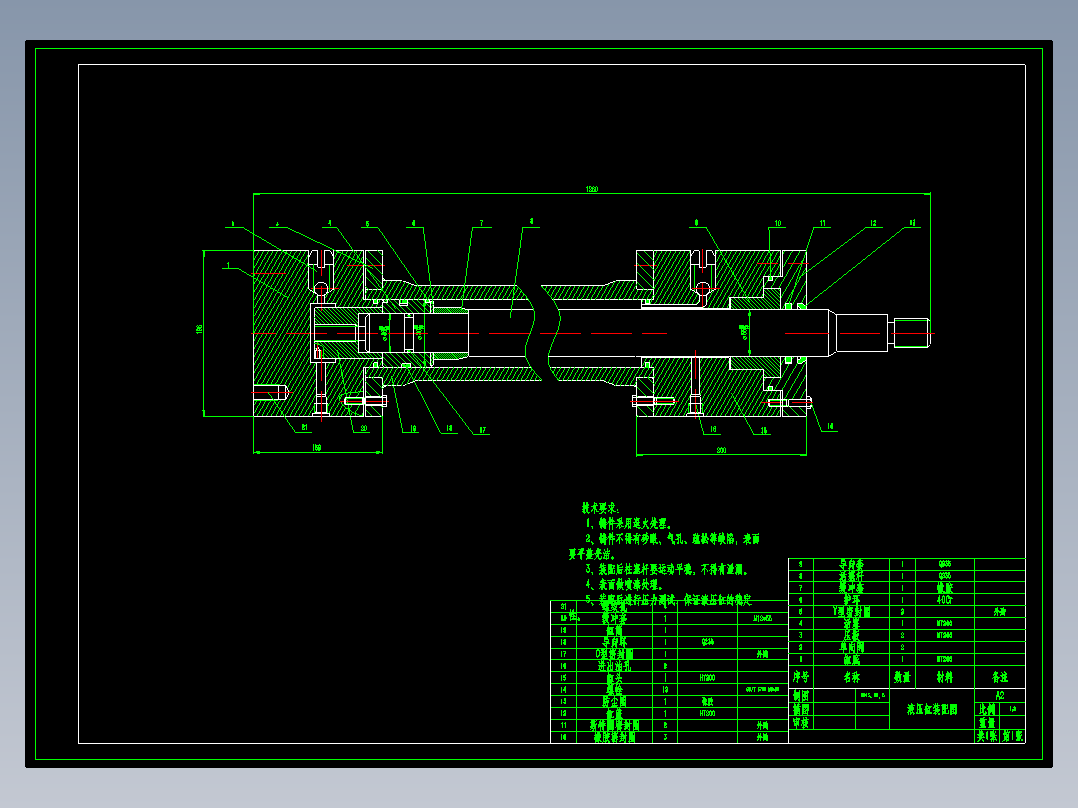Click callout label 17 below the drawing
The width and height of the screenshot is (1078, 808).
(483, 430)
